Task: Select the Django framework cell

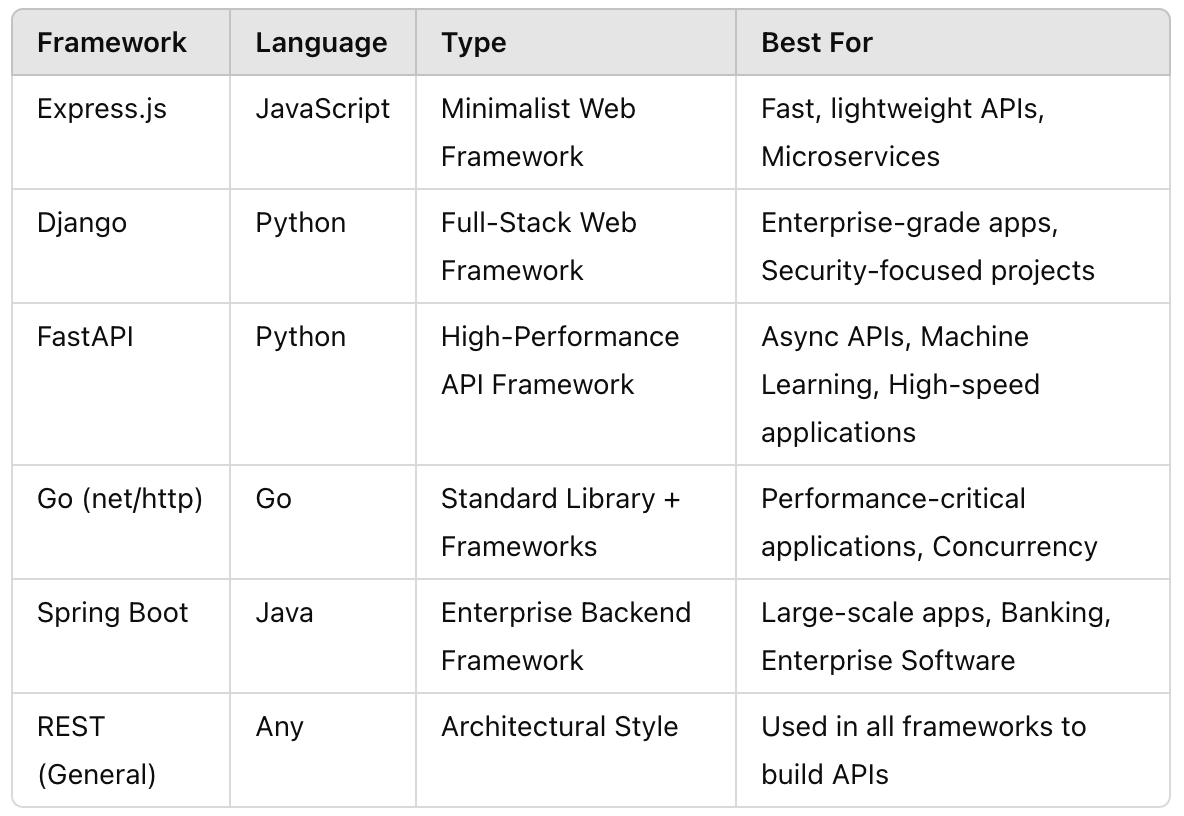Action: (x=82, y=223)
